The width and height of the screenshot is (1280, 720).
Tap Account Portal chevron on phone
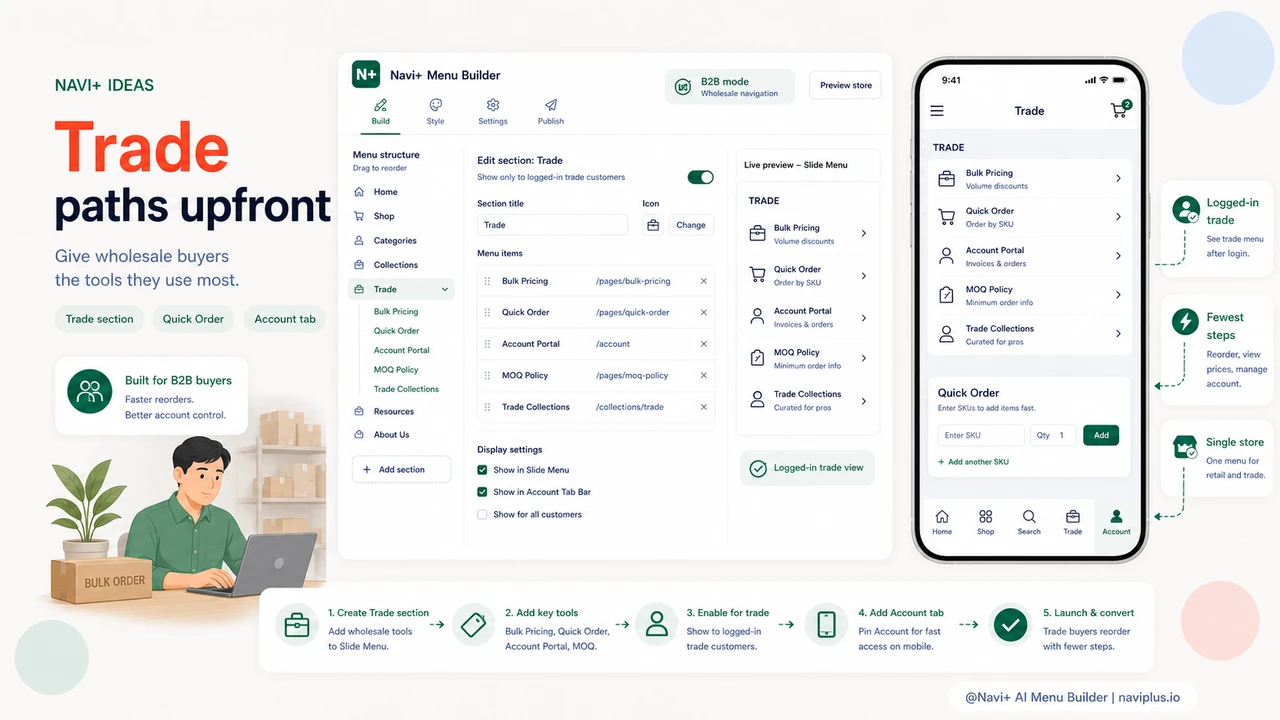tap(1118, 256)
